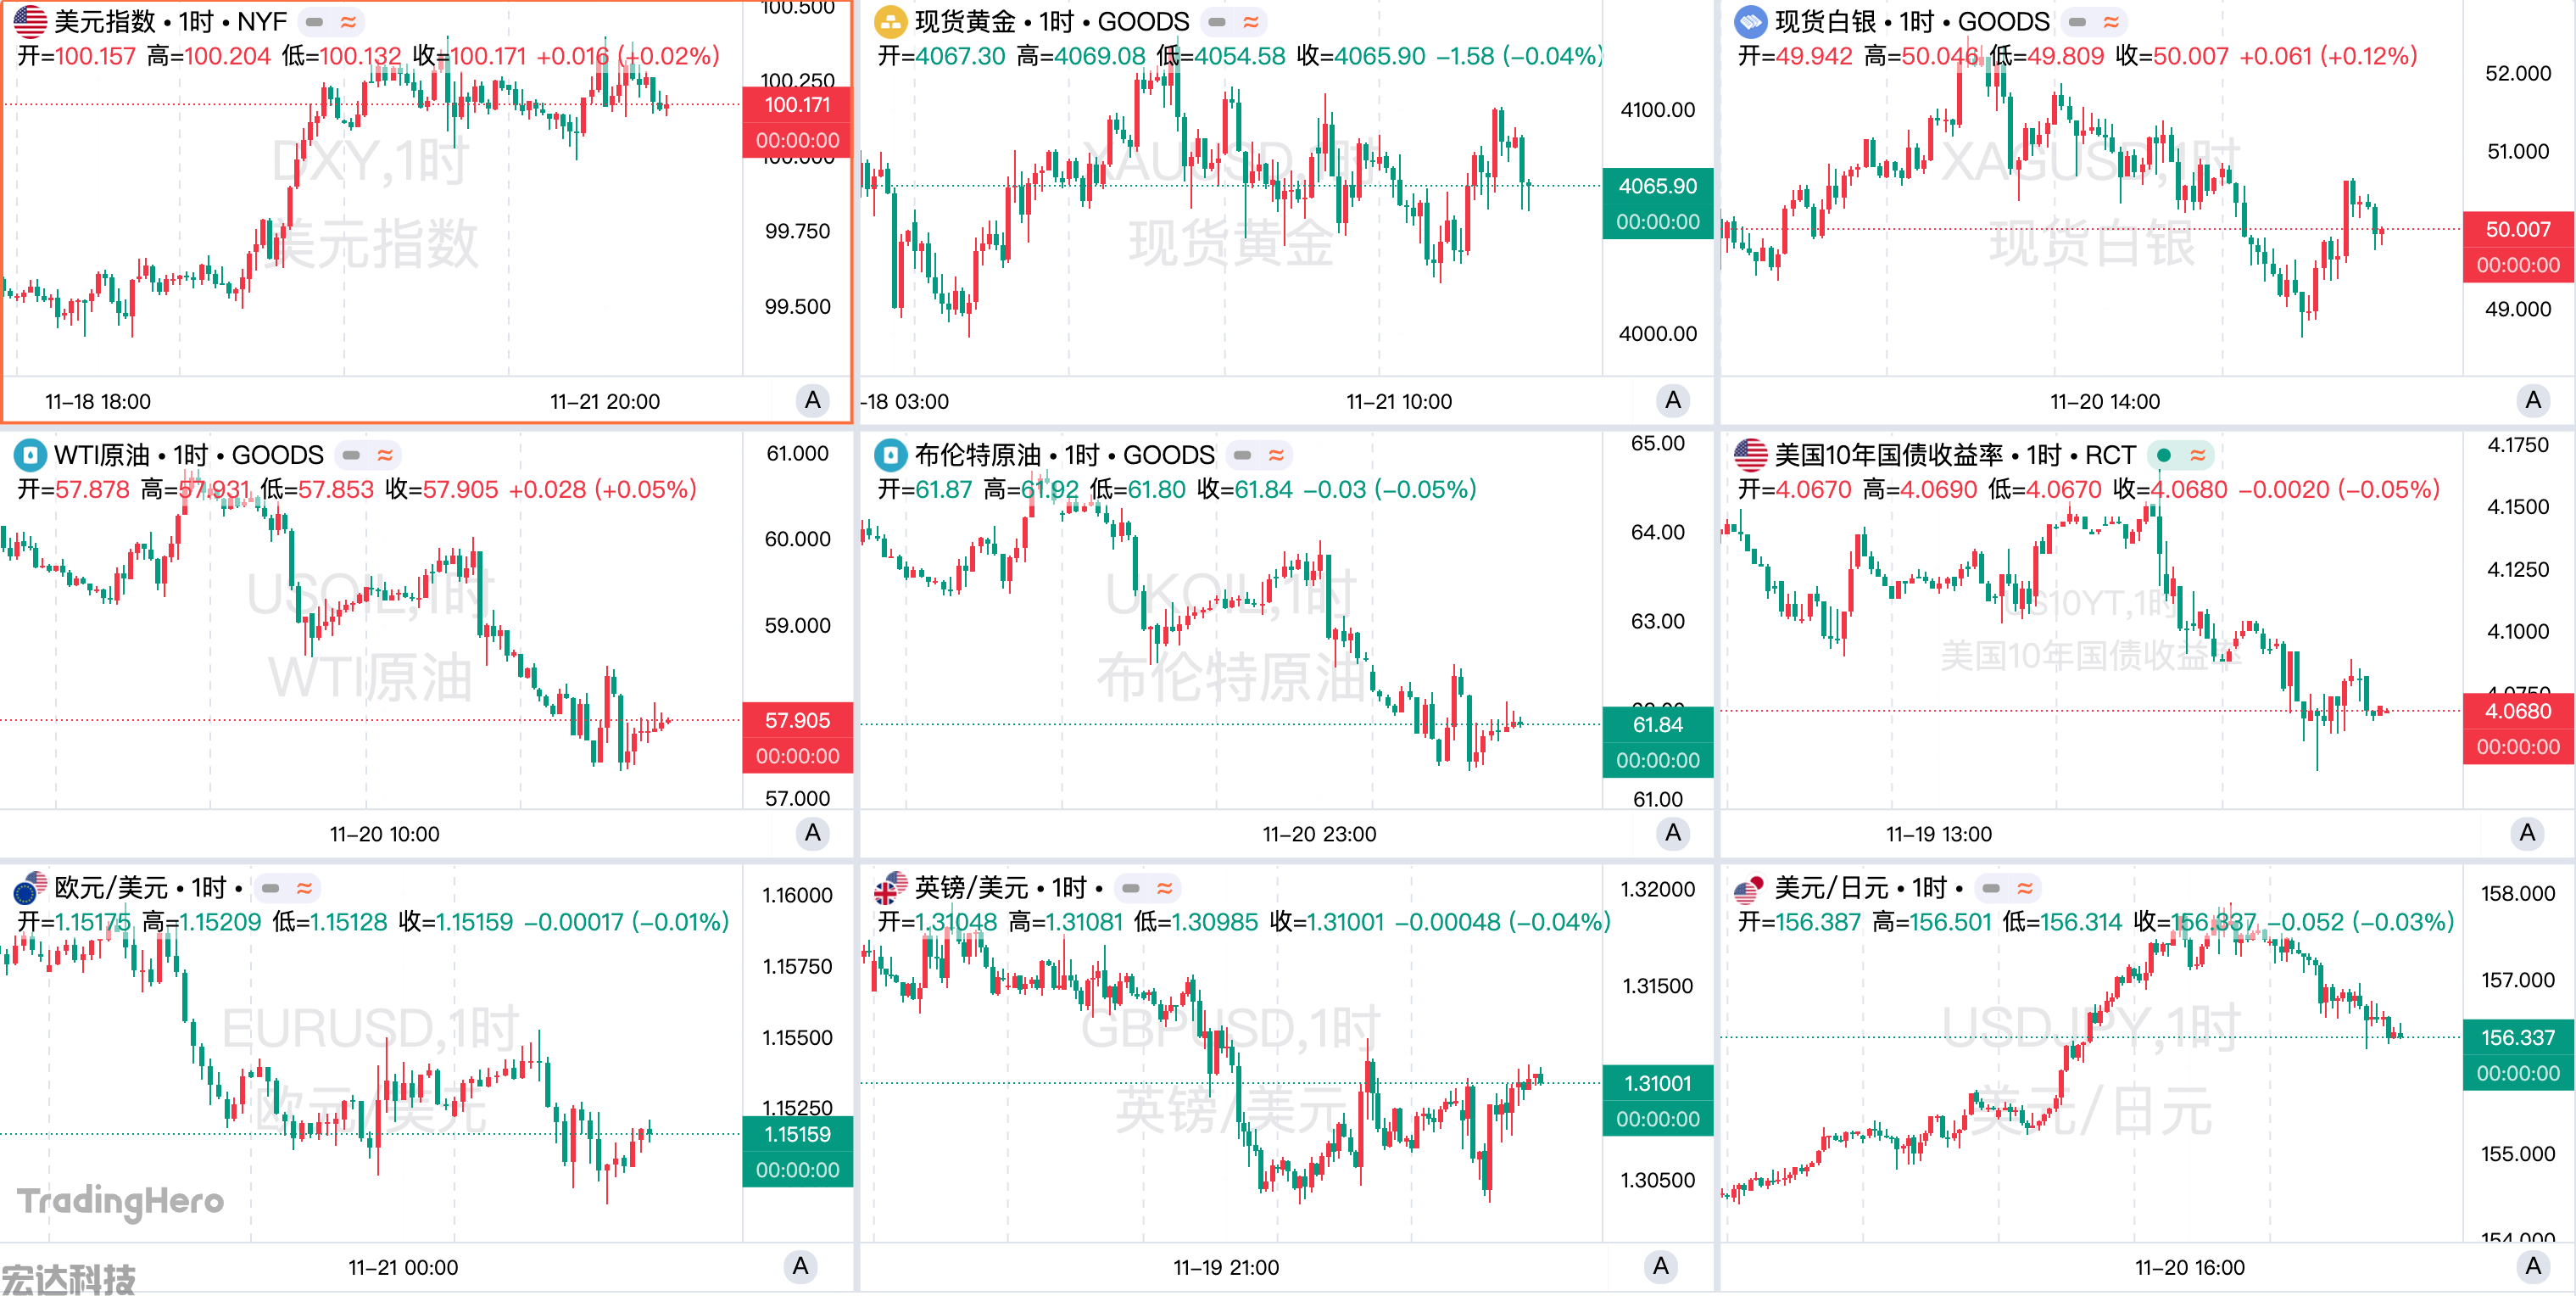Viewport: 2576px width, 1296px height.
Task: Click the EU/US flag icon for 欧元/美元
Action: (x=30, y=887)
